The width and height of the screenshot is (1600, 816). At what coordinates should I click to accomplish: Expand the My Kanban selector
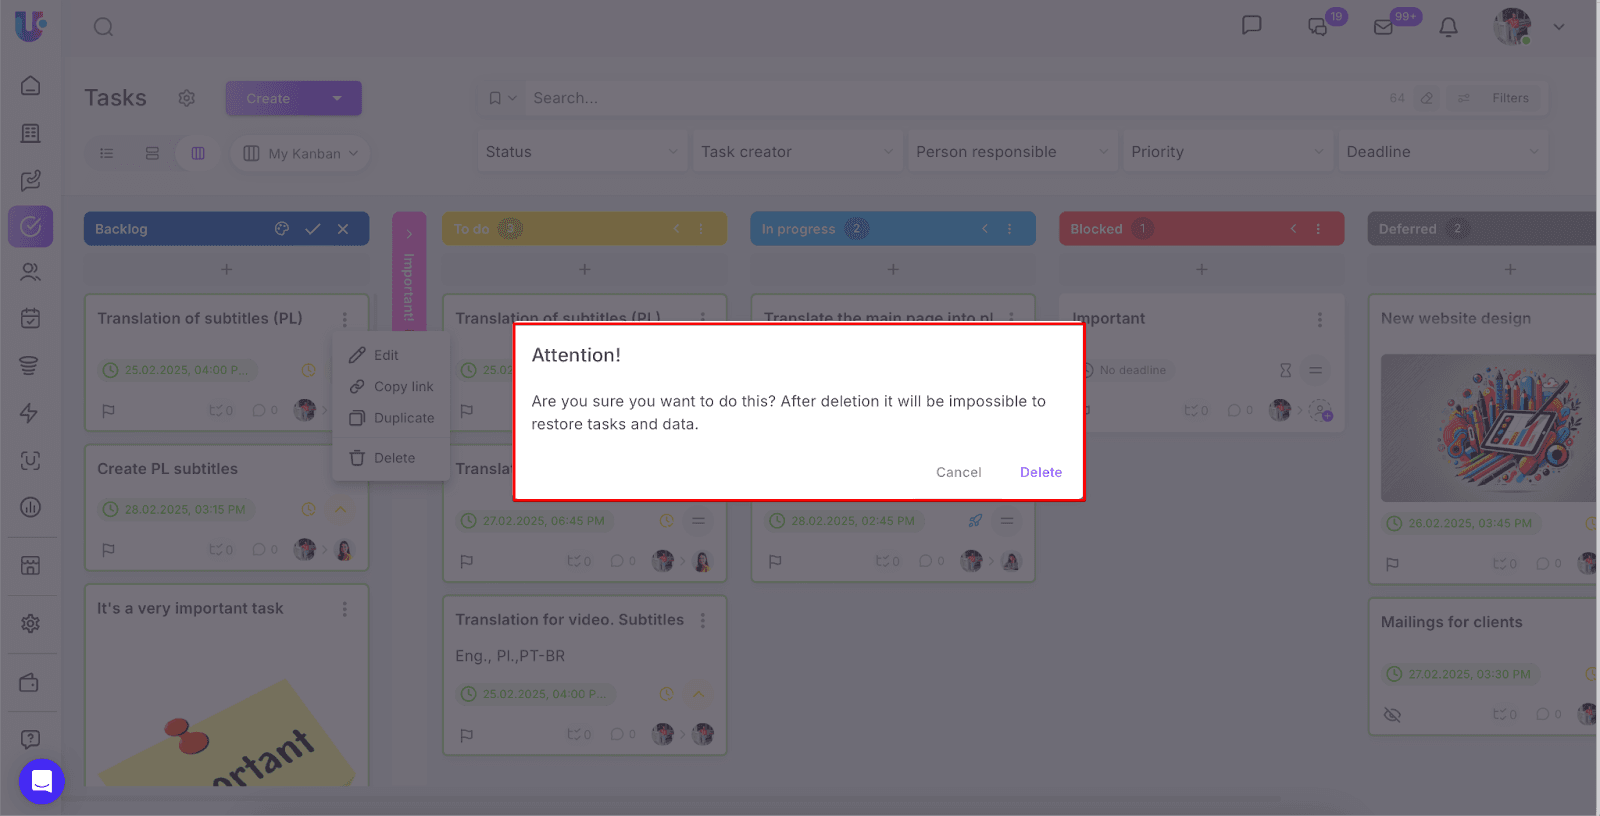coord(301,153)
